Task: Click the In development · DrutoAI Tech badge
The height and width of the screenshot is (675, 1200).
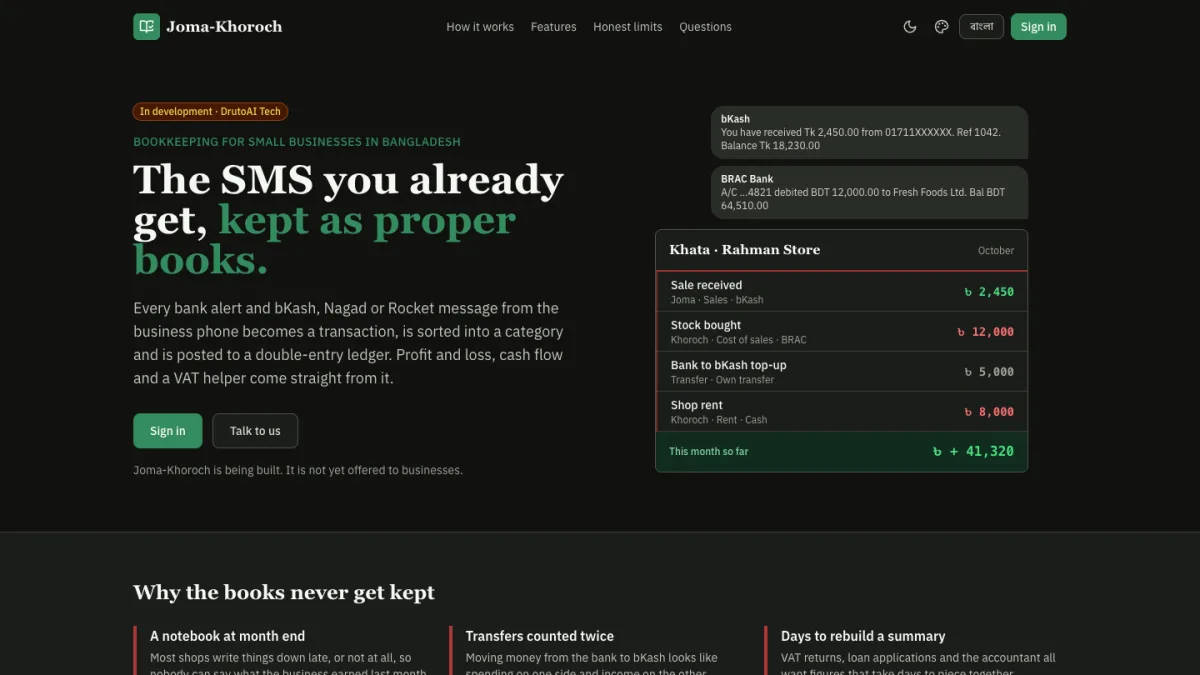Action: point(210,112)
